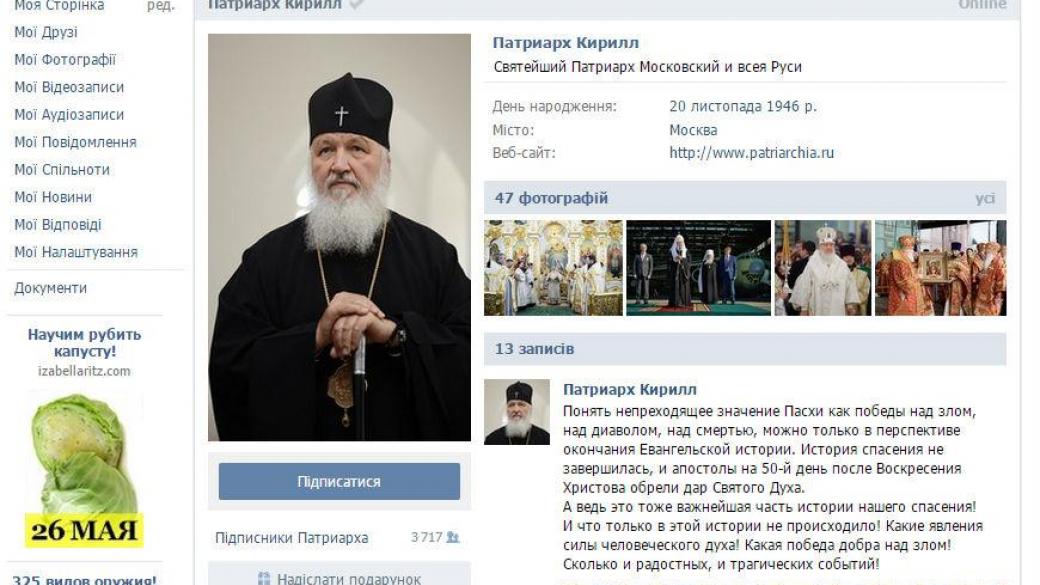1040x585 pixels.
Task: Click the Підписатися subscribe button
Action: (x=339, y=482)
